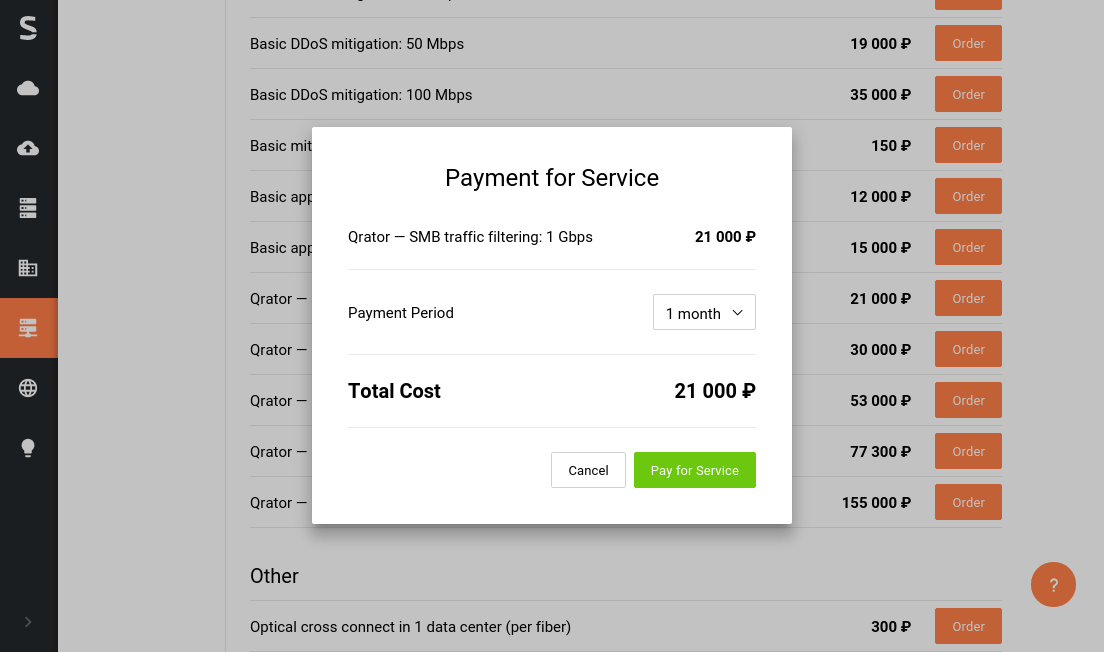Click Order in the 77 300 ₽ row
The width and height of the screenshot is (1104, 652).
click(968, 451)
